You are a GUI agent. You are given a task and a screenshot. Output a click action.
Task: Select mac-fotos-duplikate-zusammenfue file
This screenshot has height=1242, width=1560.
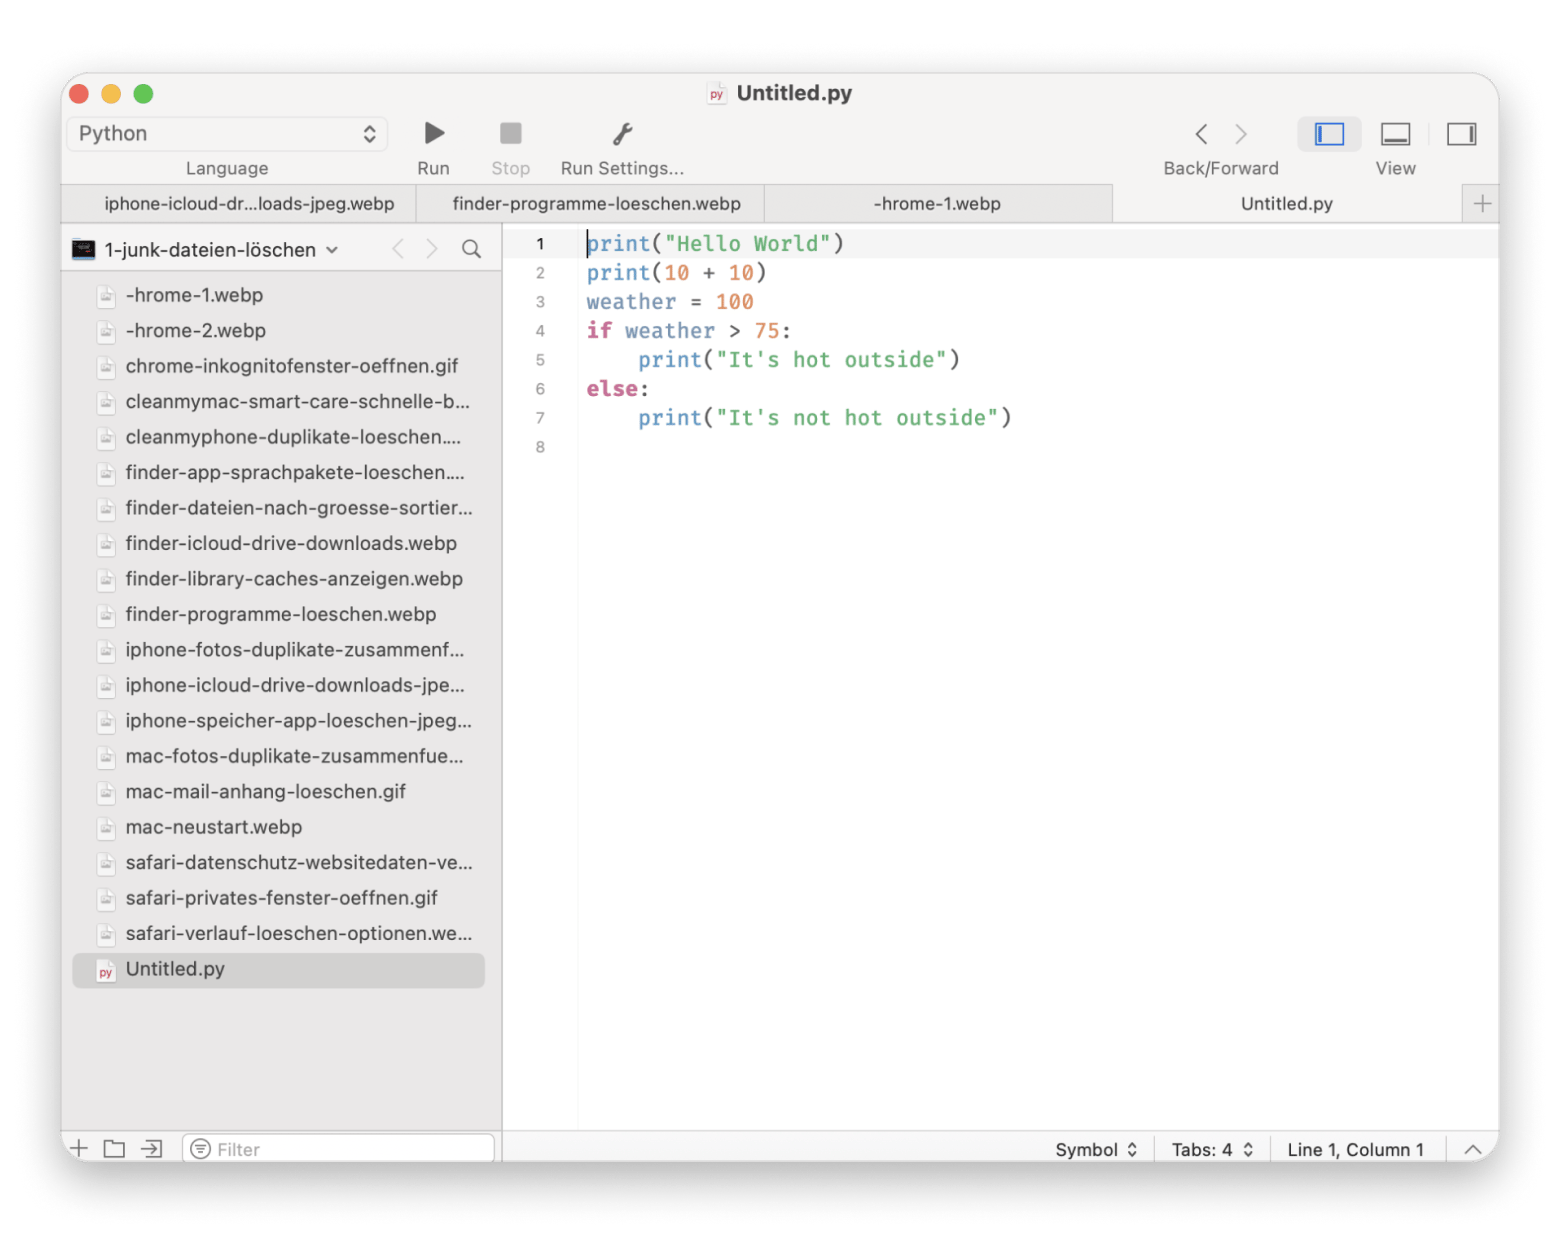[279, 757]
